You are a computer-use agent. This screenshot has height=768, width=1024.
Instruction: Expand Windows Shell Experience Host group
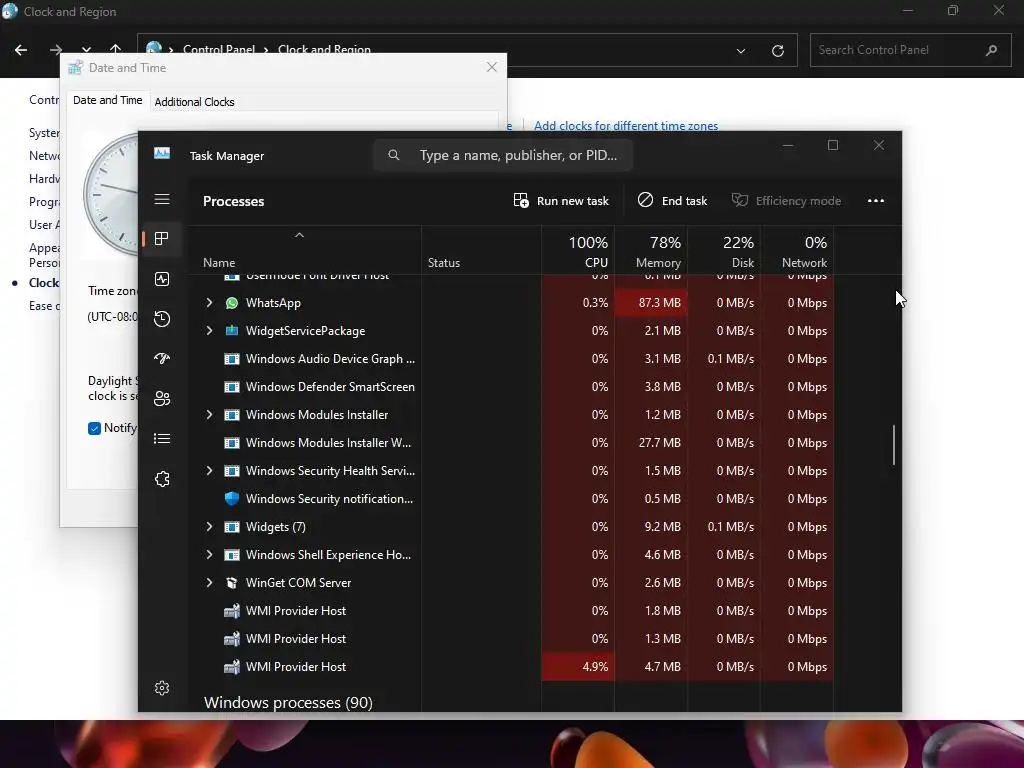[x=209, y=555]
